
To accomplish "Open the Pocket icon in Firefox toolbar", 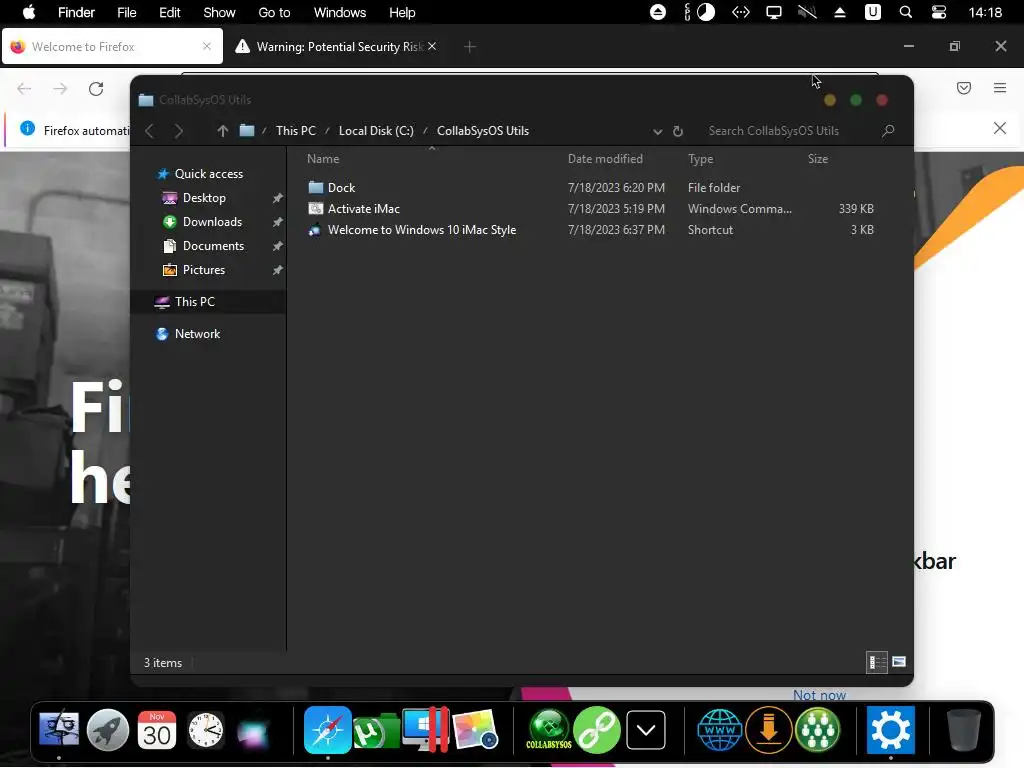I will (x=964, y=88).
